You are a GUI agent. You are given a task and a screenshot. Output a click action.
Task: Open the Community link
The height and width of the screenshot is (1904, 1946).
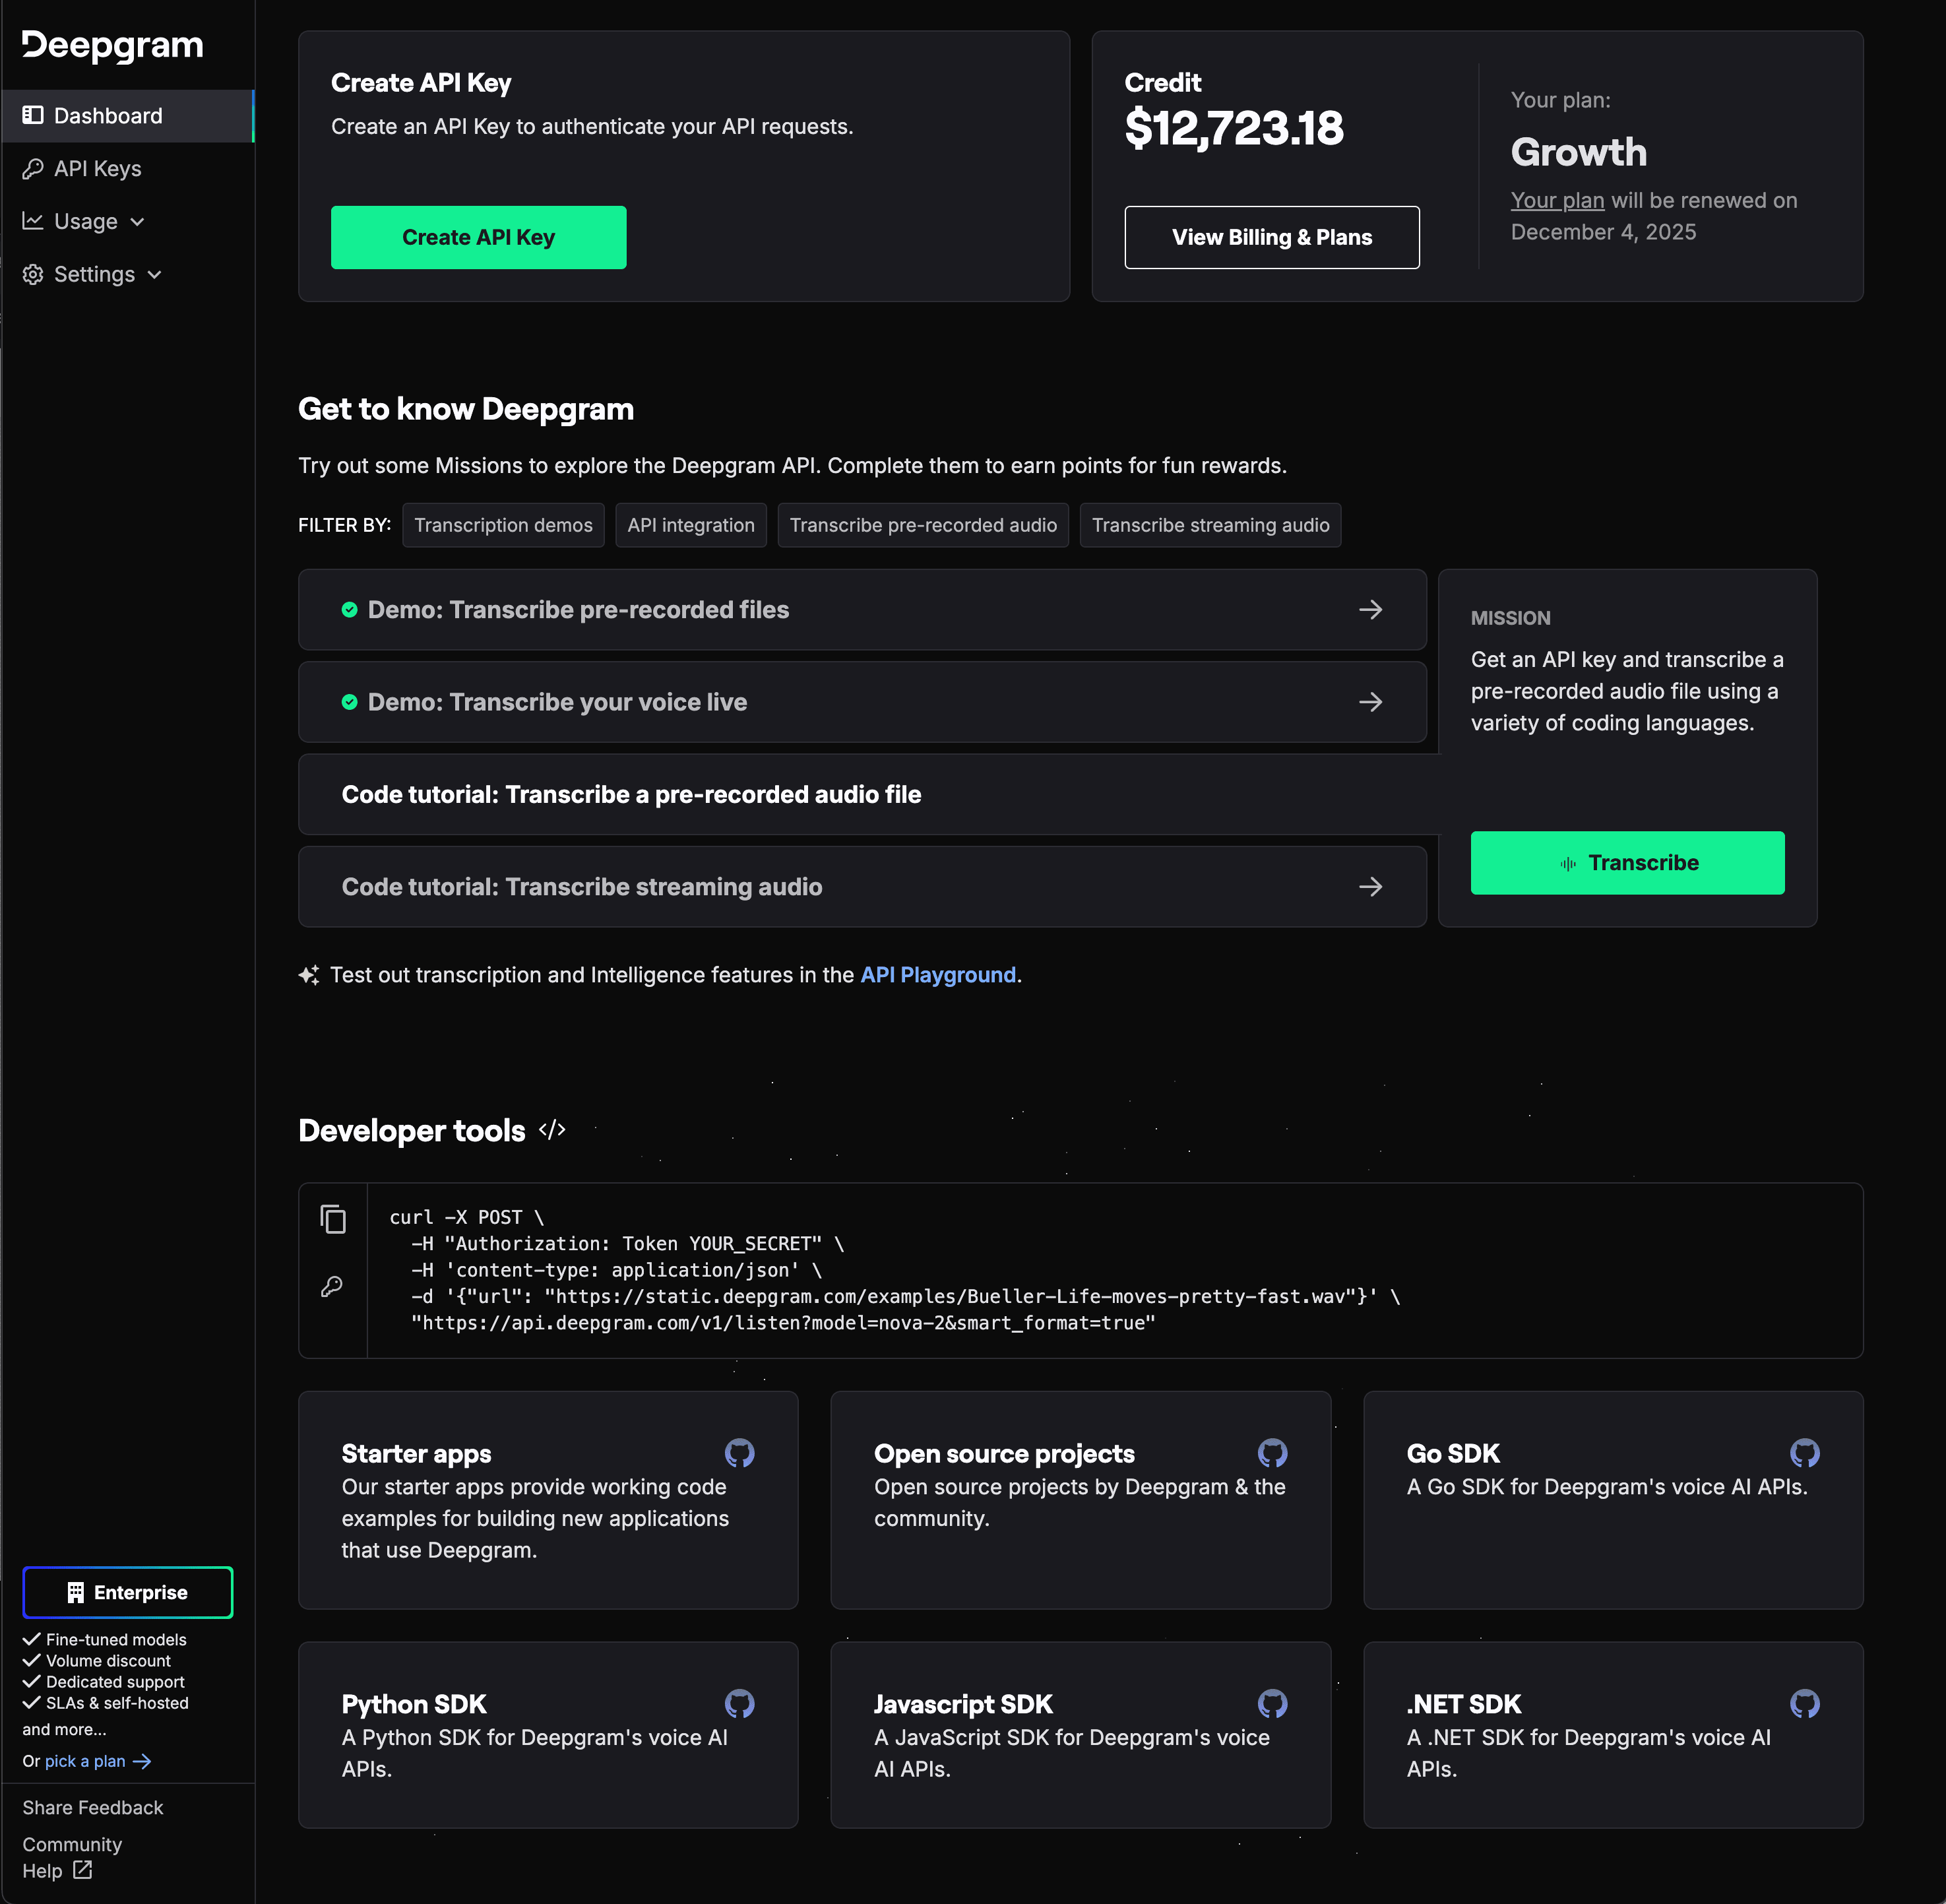click(x=72, y=1844)
